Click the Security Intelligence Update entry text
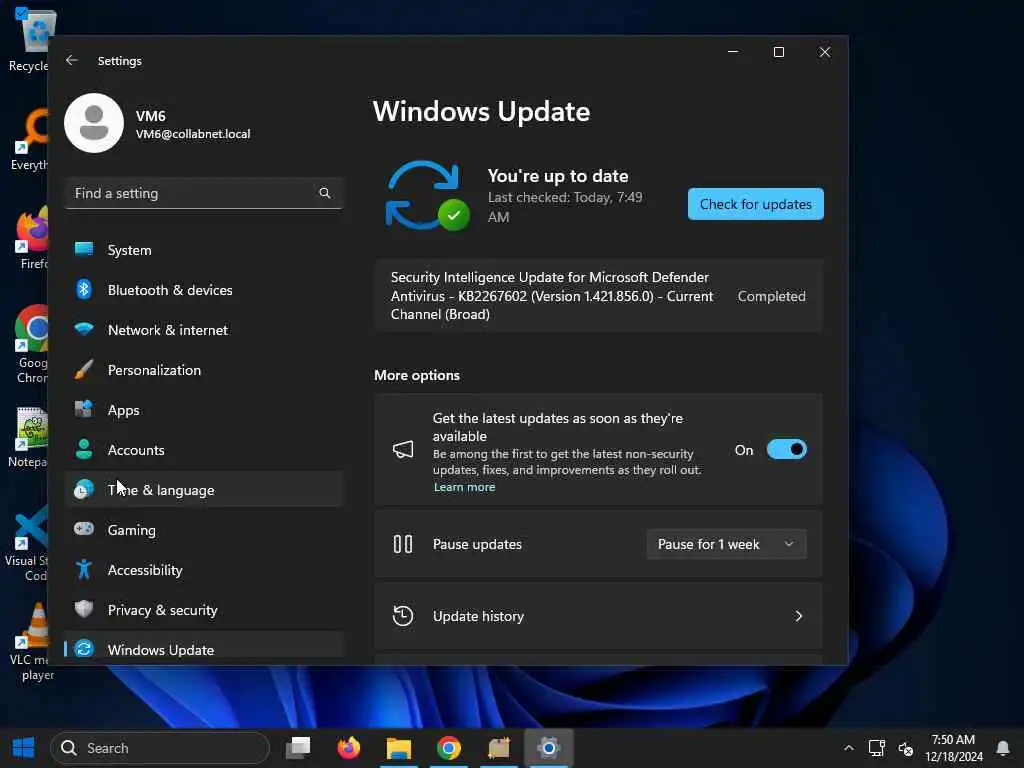 [552, 296]
